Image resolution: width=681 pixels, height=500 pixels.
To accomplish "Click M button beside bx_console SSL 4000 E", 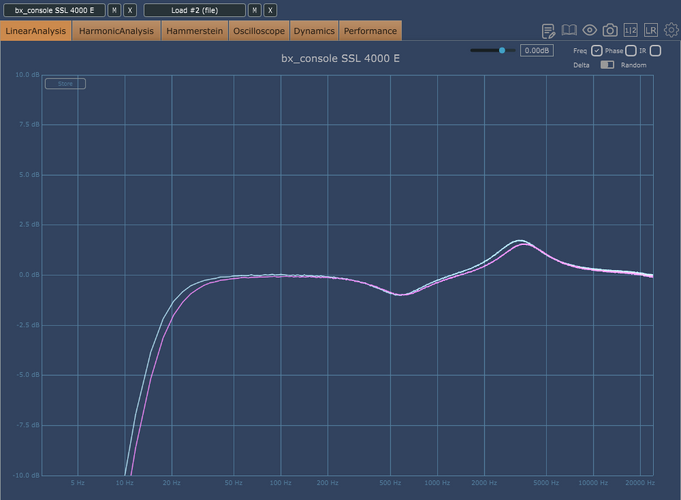I will click(114, 10).
